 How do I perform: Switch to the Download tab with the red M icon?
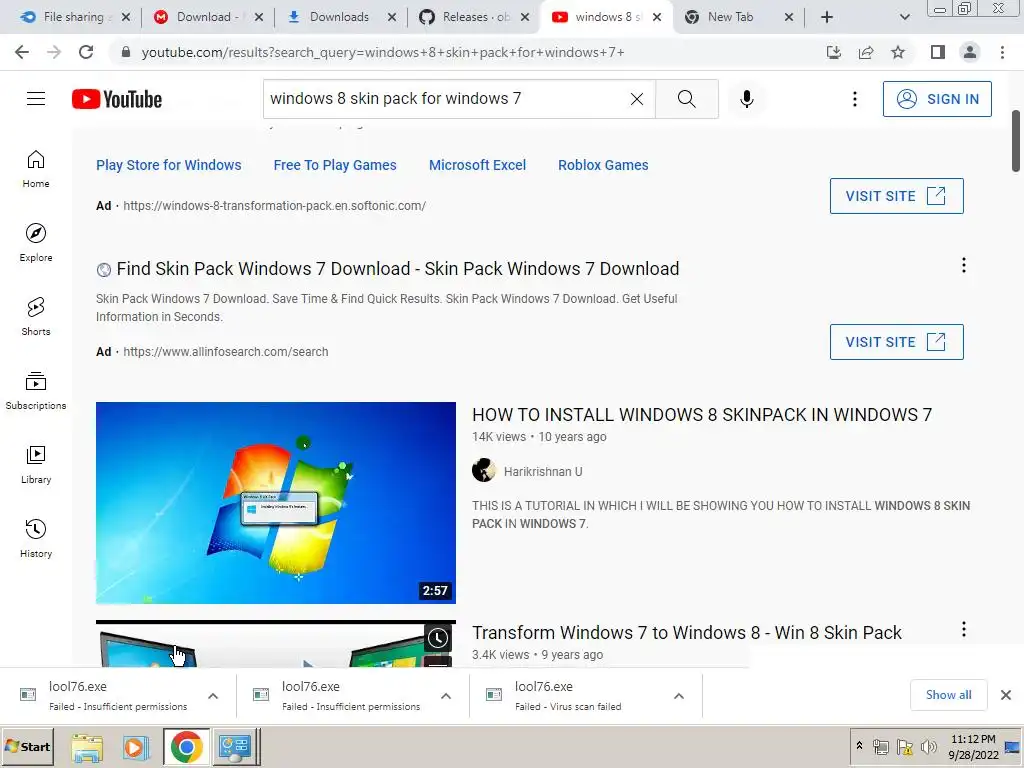(207, 17)
